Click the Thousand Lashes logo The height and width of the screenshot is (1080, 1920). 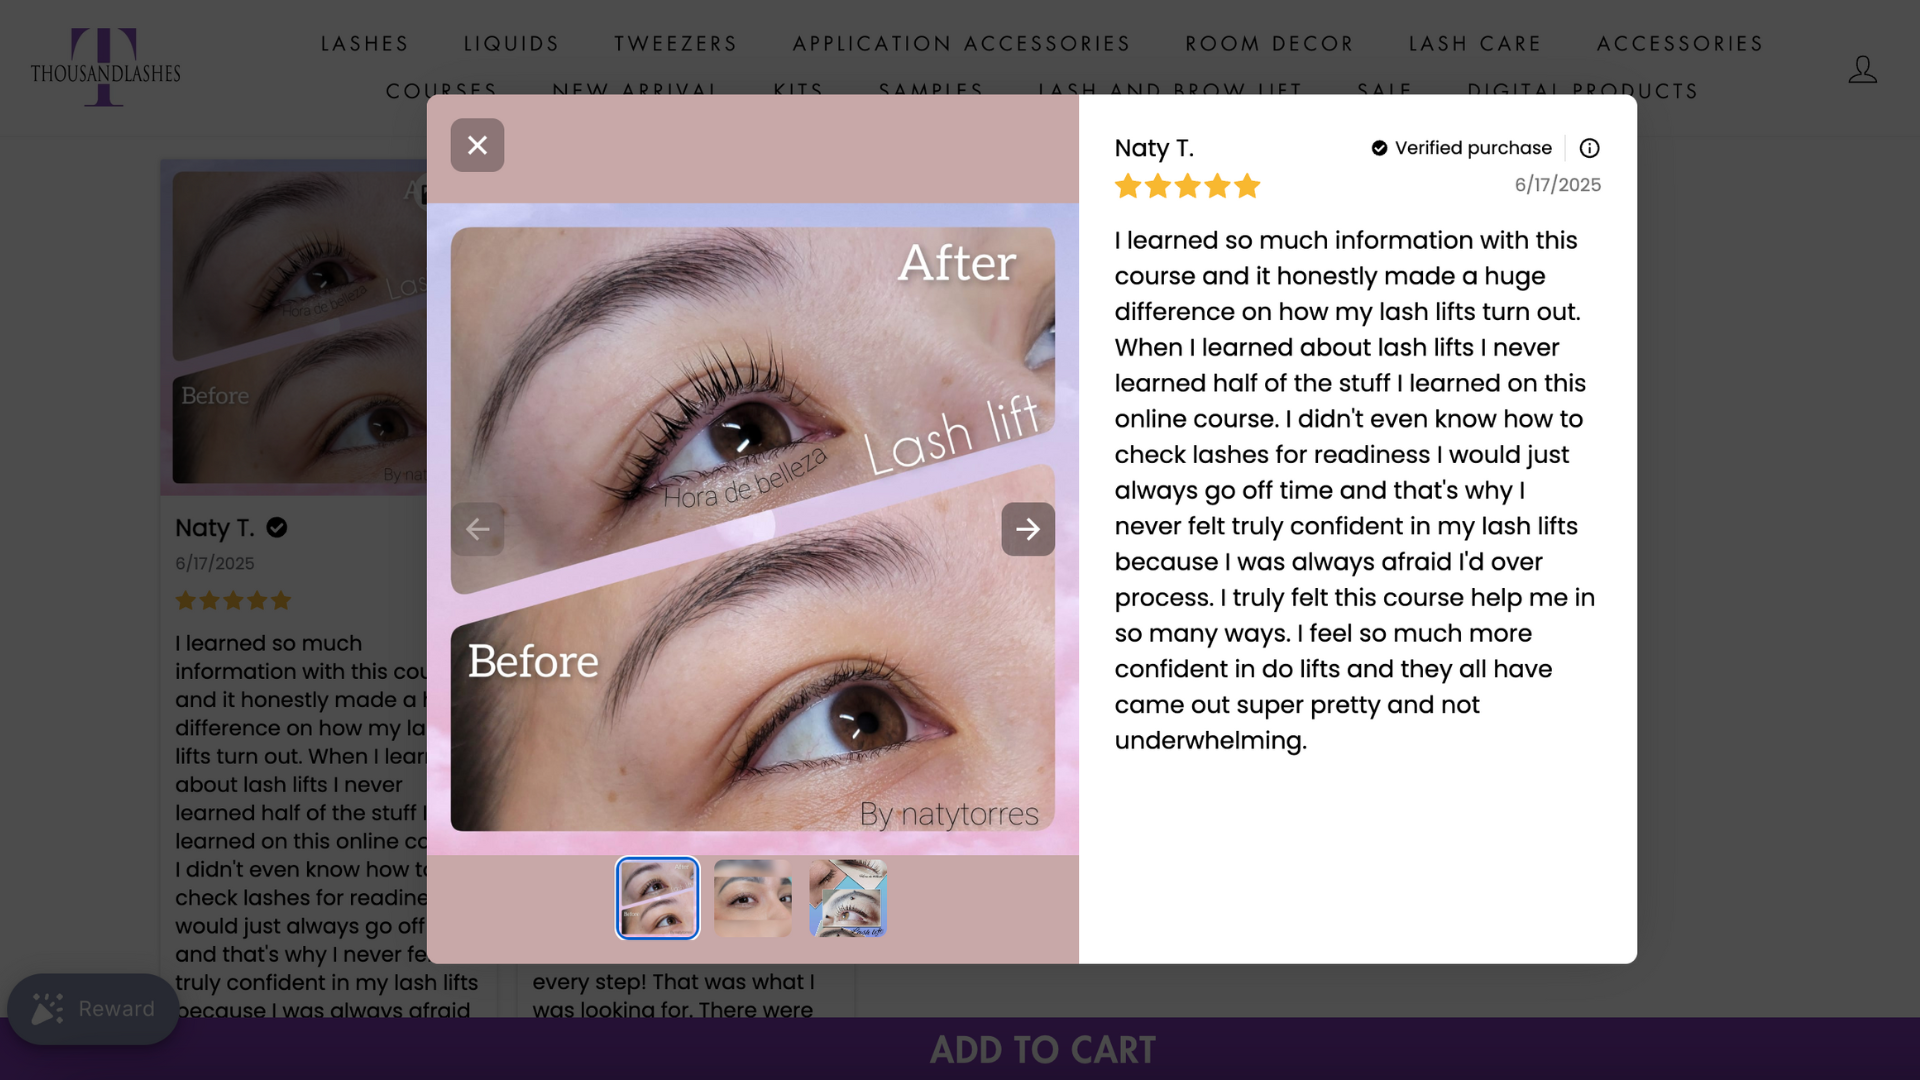click(105, 67)
